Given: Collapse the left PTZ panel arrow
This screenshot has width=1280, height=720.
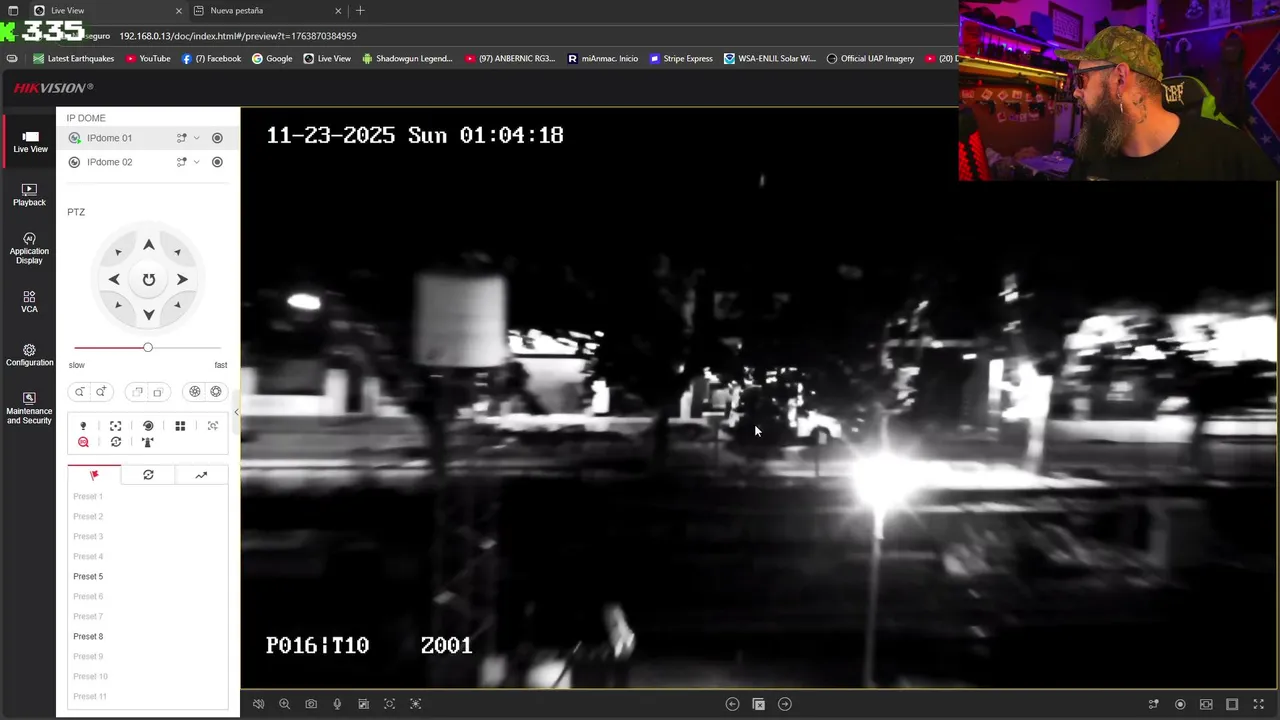Looking at the screenshot, I should [237, 412].
